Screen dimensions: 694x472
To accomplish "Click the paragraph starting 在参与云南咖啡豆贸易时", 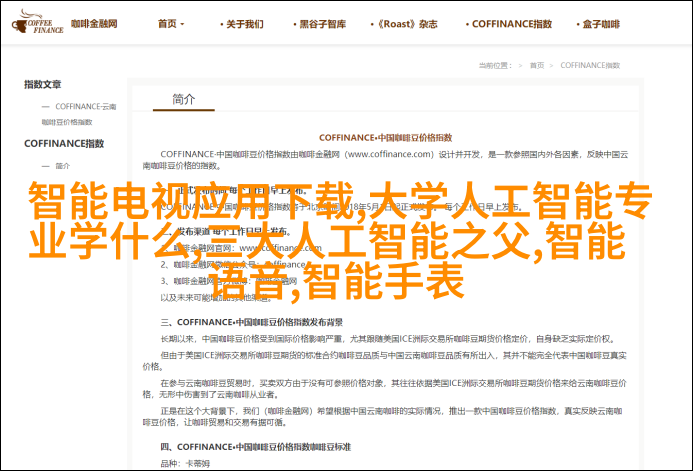I will [385, 388].
